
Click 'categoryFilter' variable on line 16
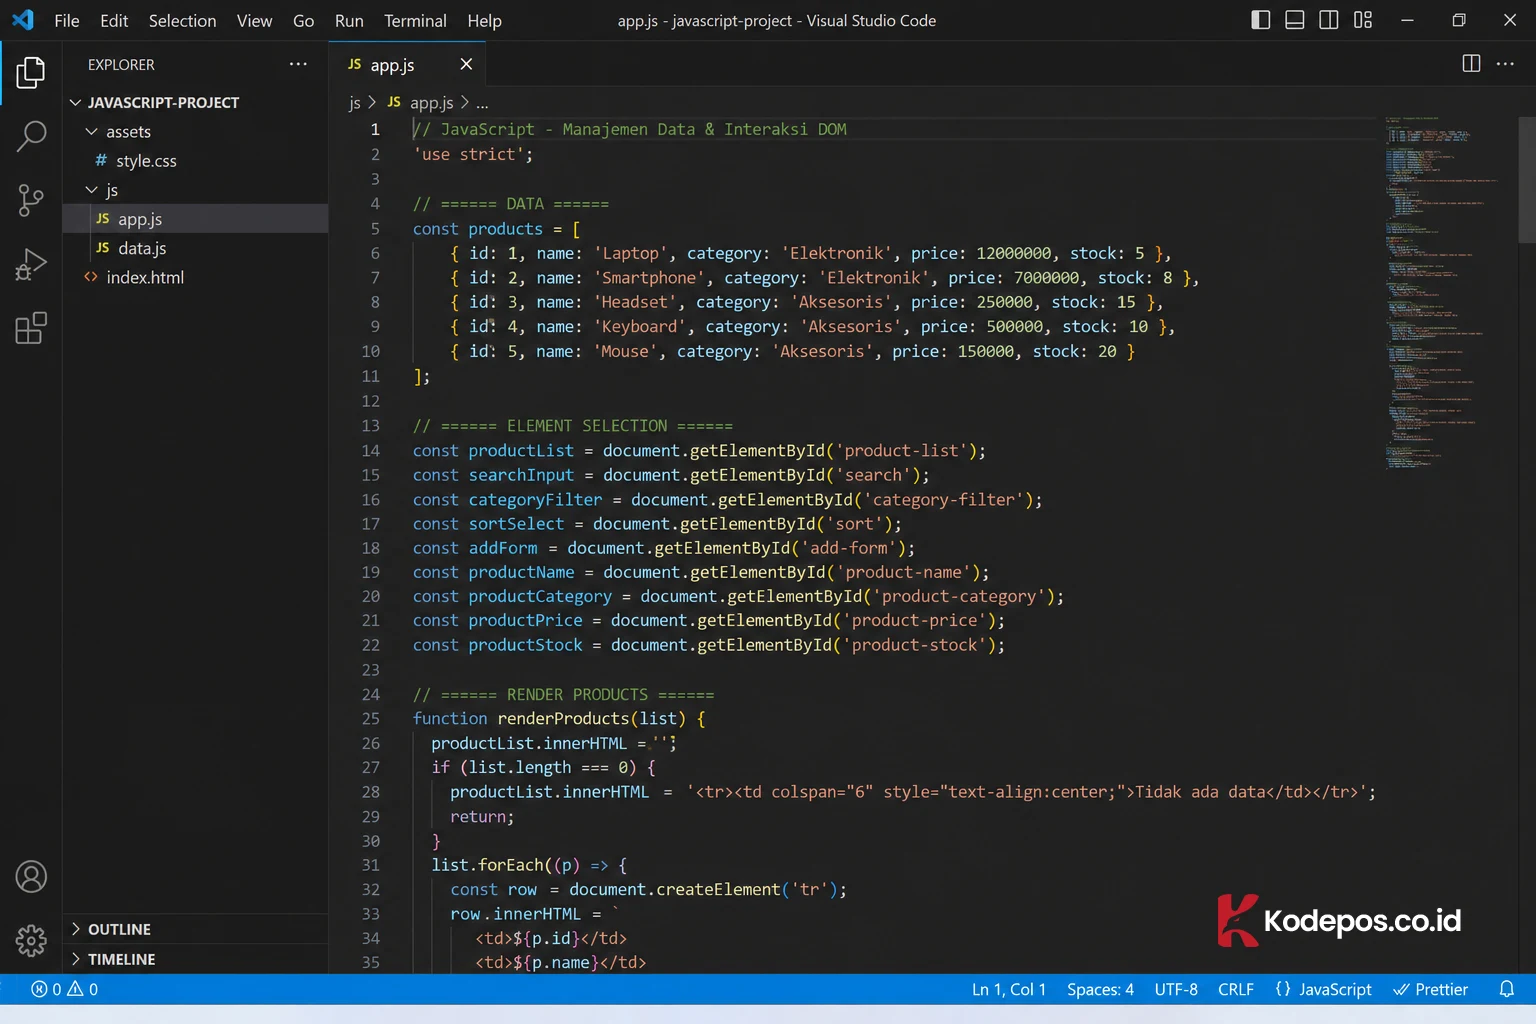click(x=535, y=499)
